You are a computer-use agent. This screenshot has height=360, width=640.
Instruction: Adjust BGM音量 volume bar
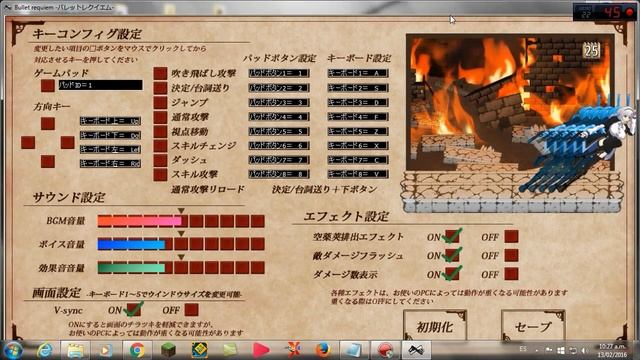181,221
